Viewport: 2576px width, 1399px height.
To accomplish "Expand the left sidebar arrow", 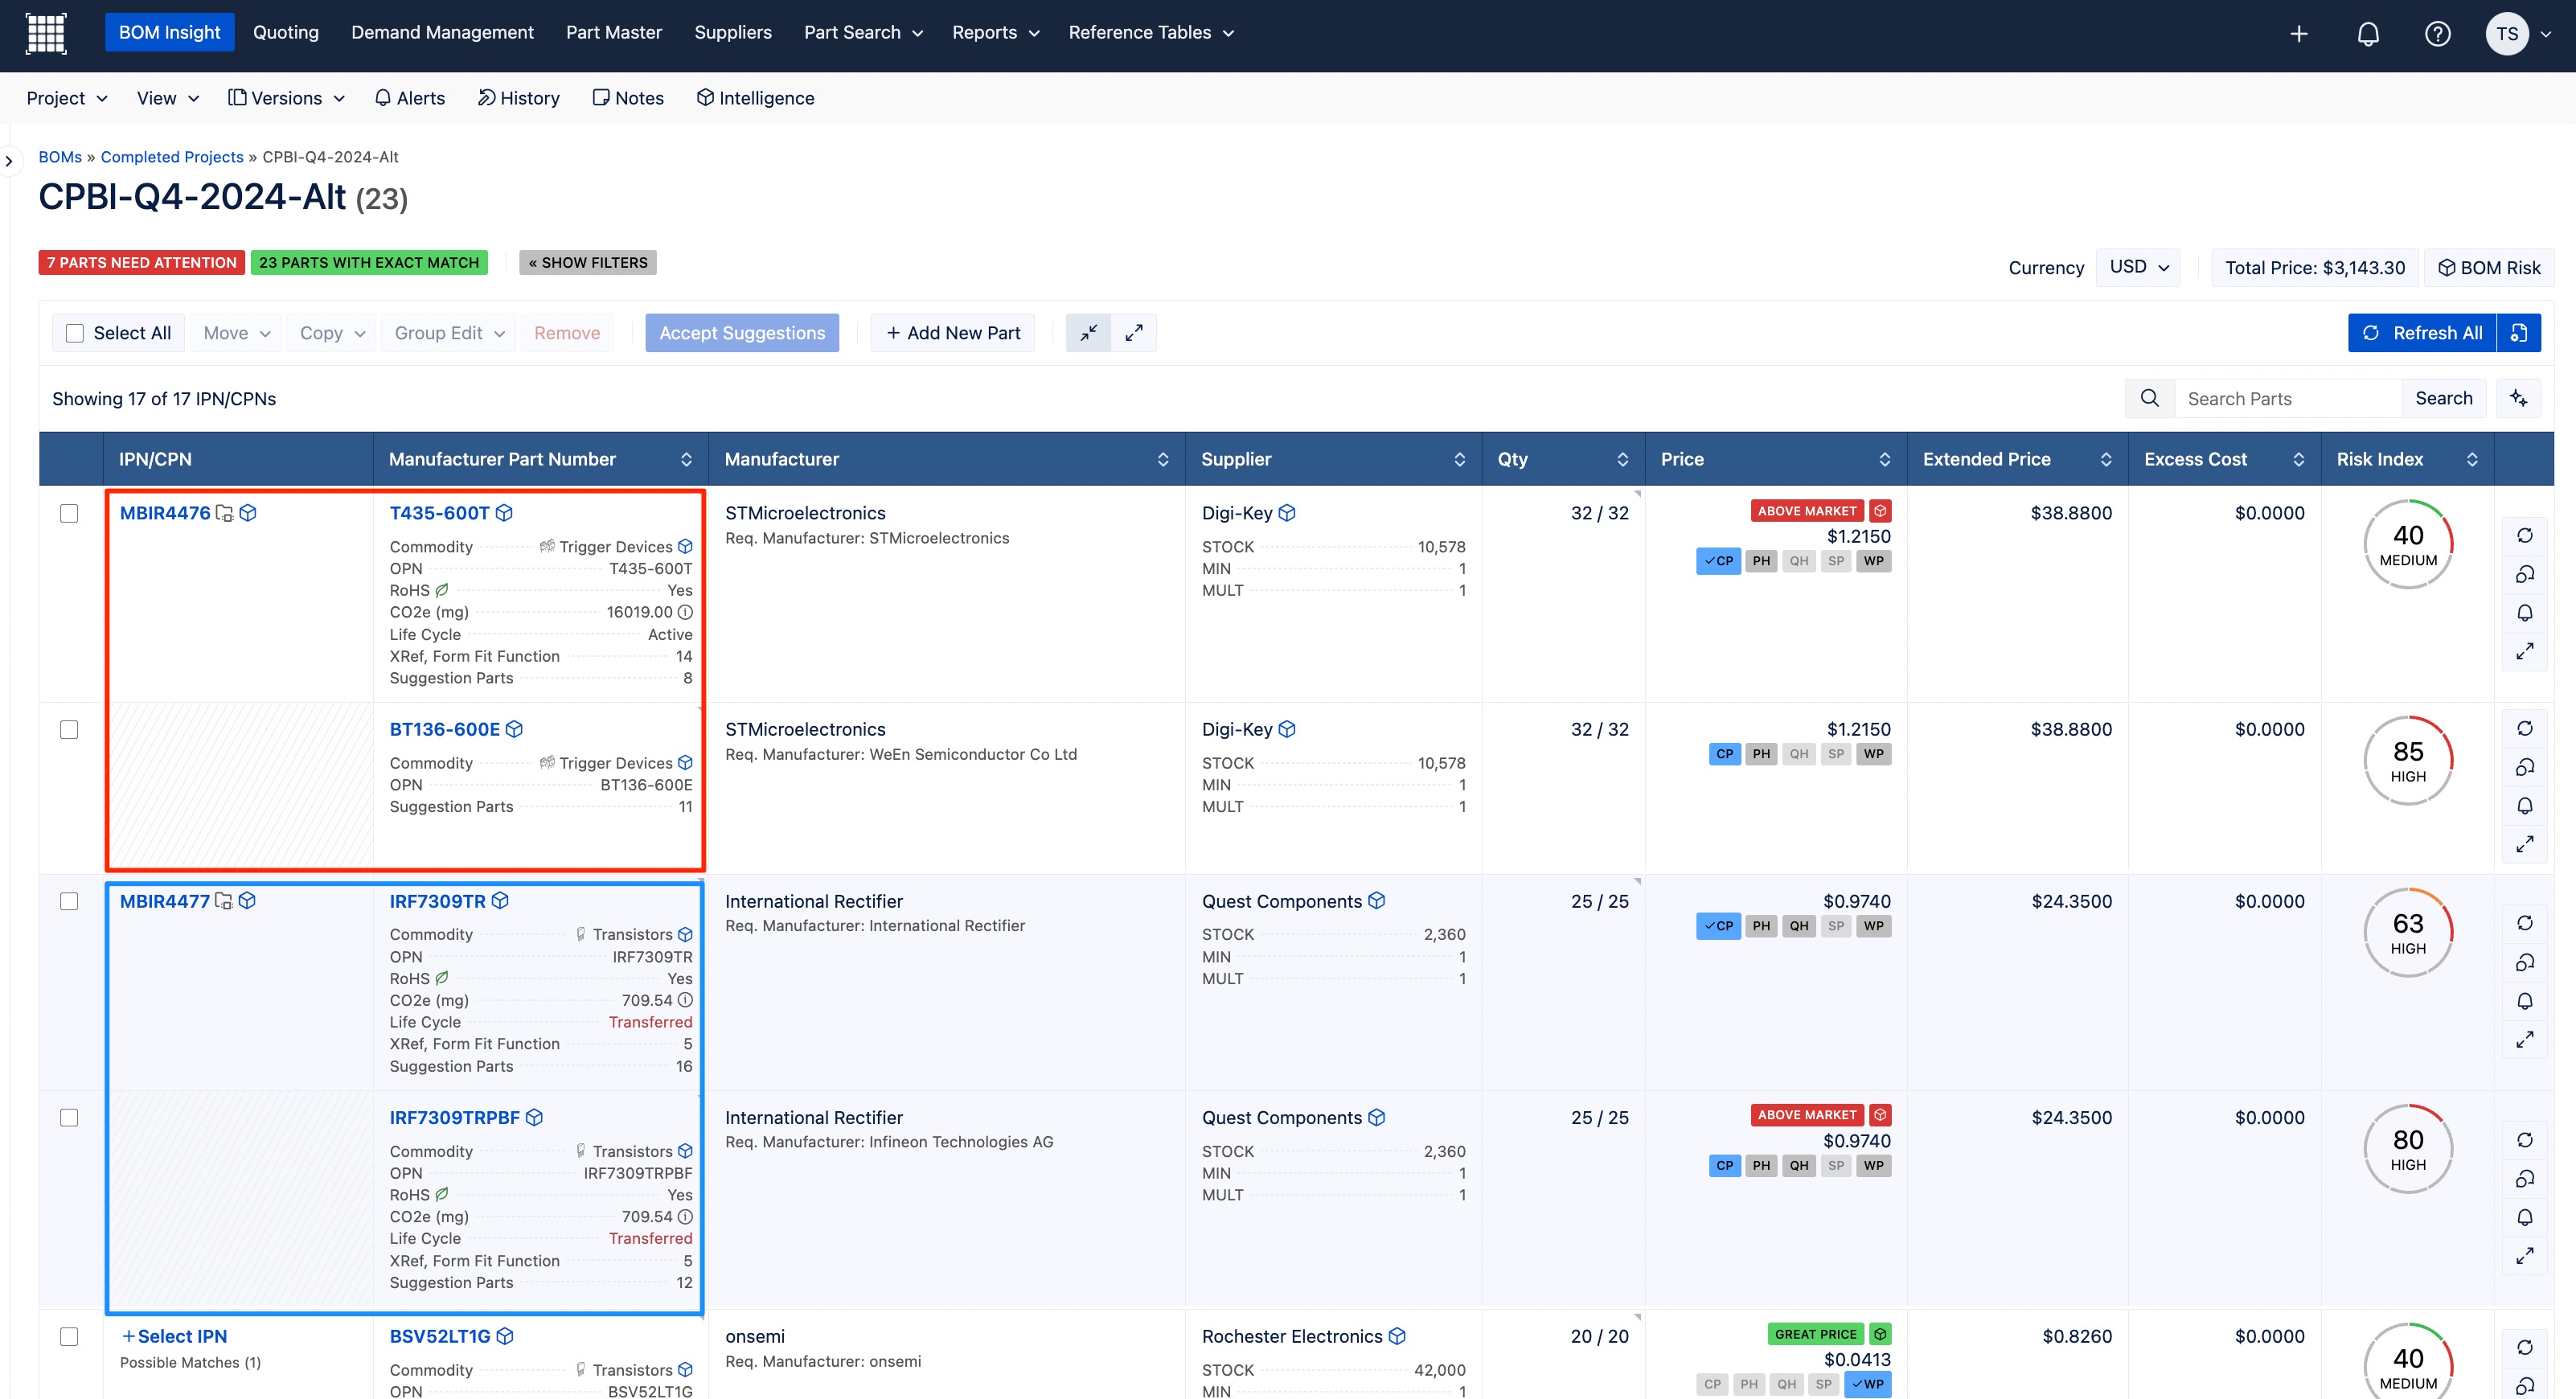I will click(9, 160).
